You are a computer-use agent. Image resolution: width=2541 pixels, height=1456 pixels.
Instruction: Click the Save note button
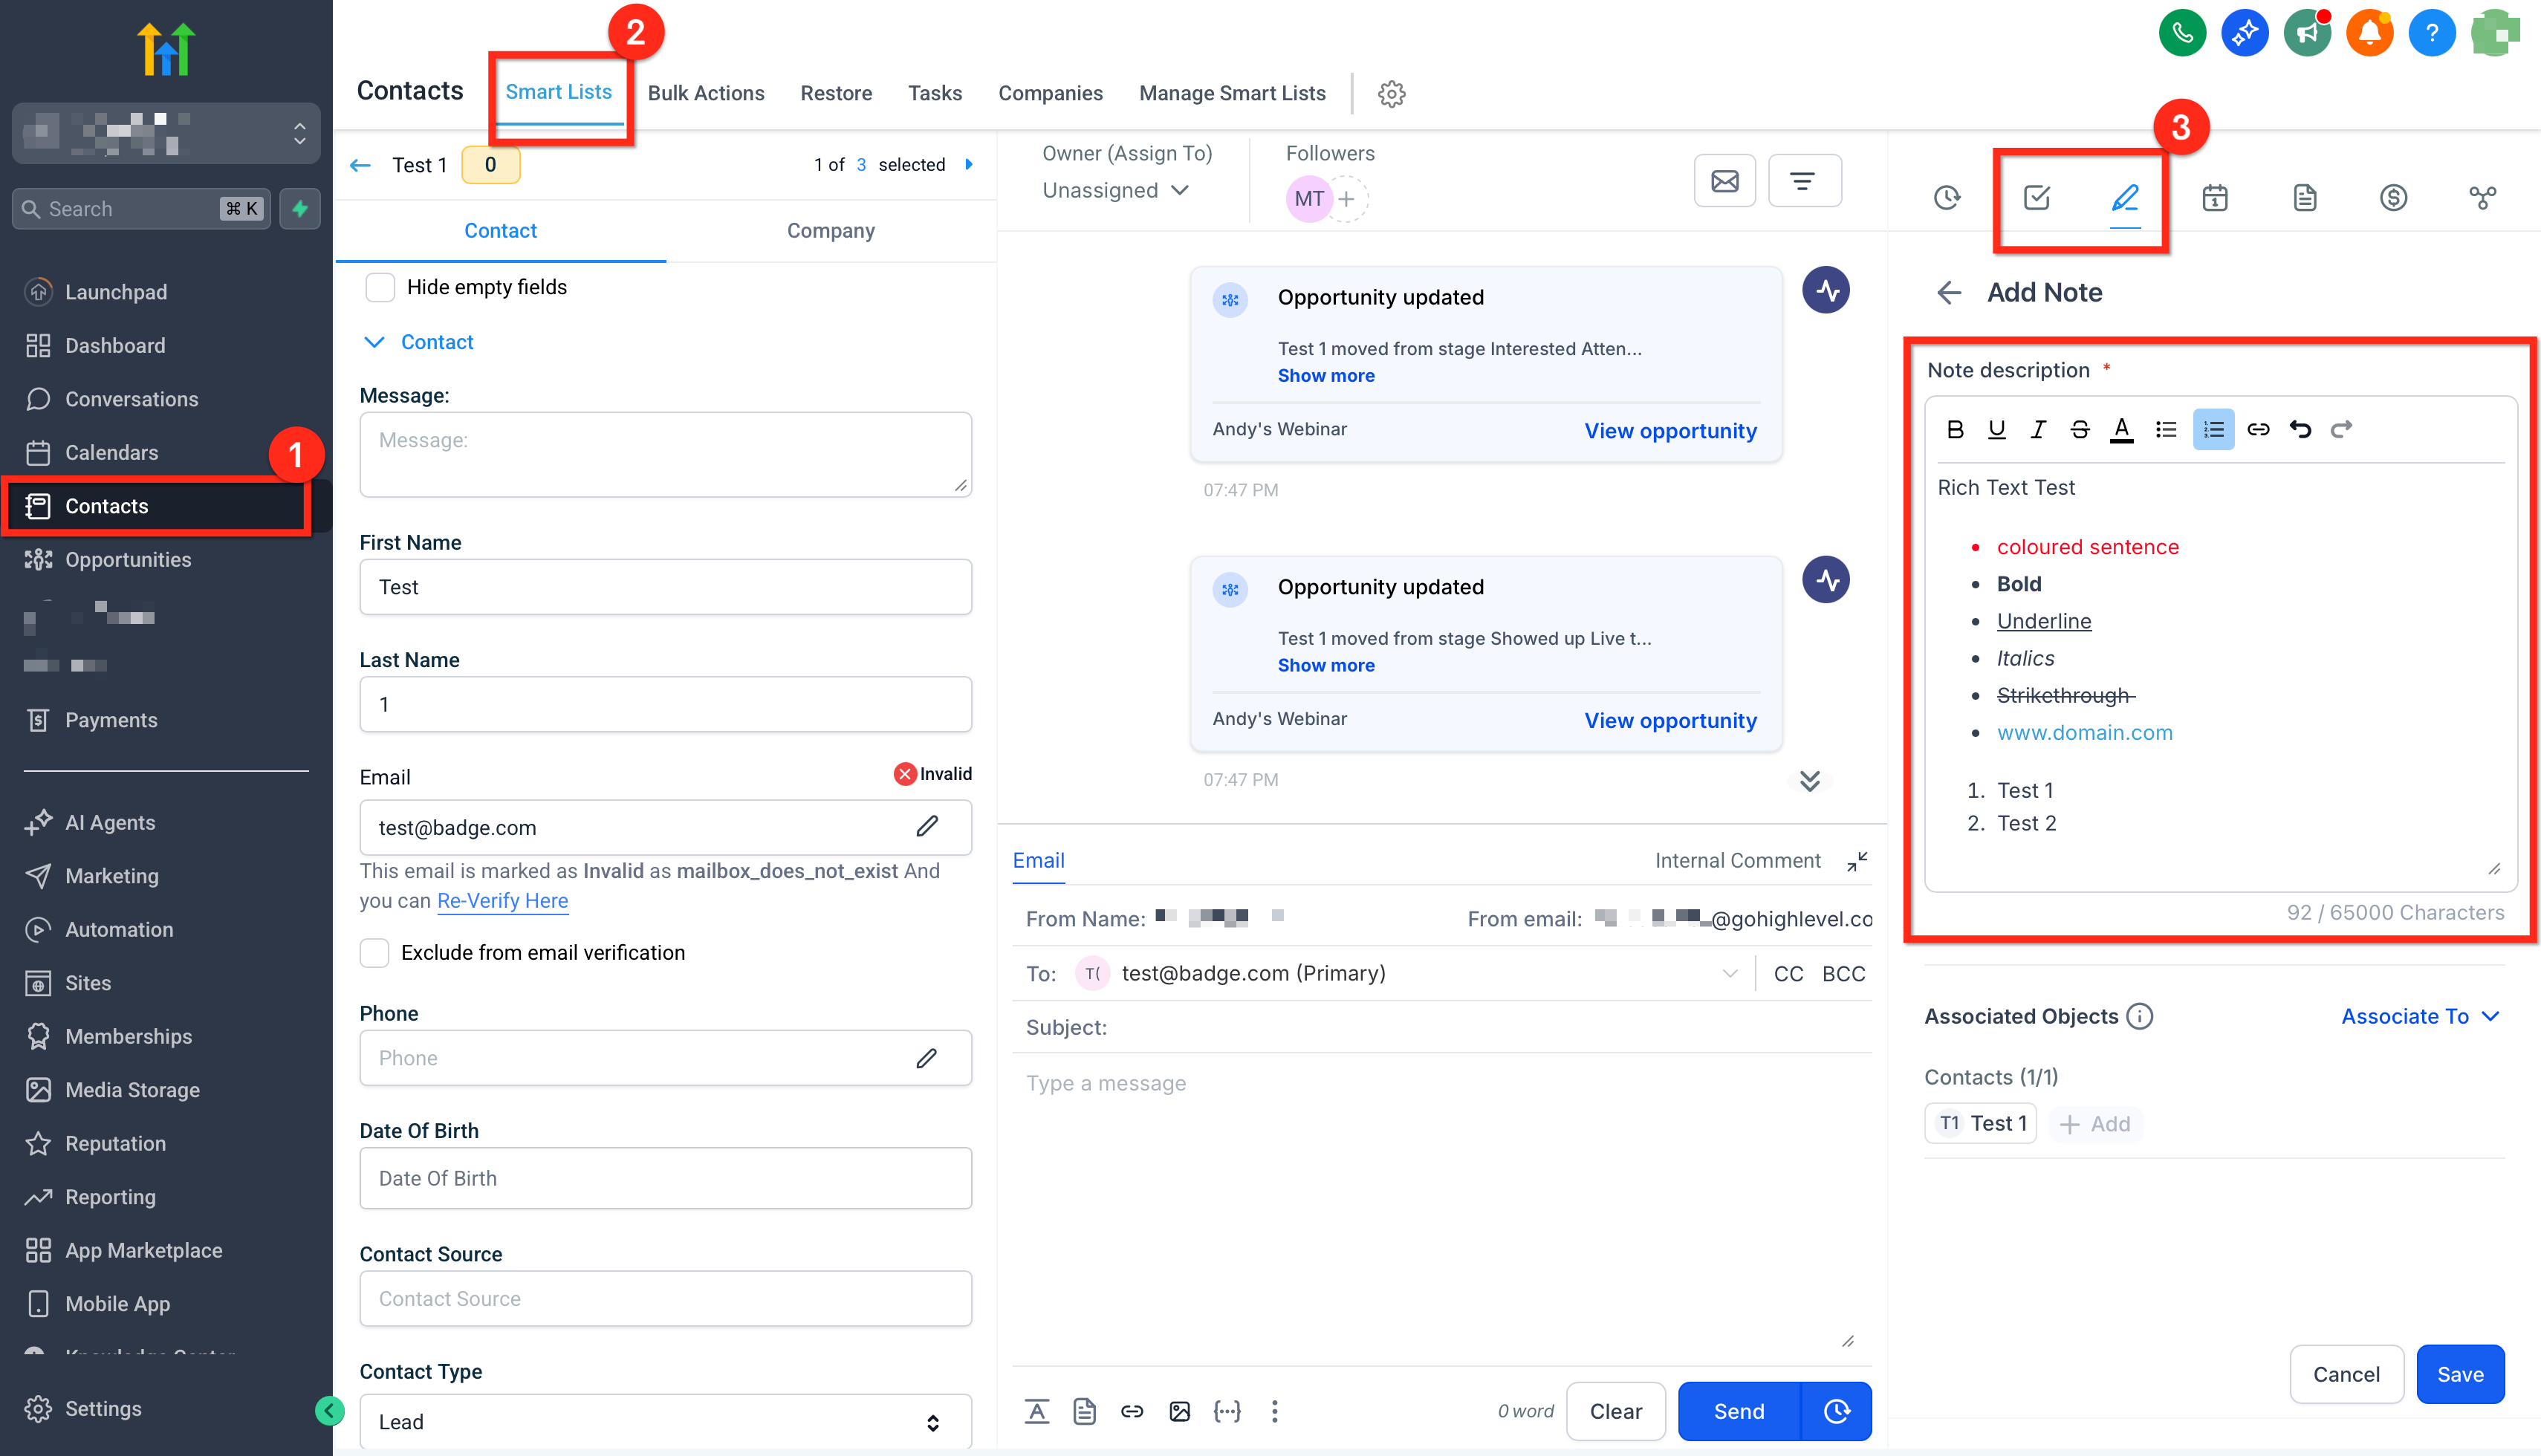[x=2459, y=1373]
